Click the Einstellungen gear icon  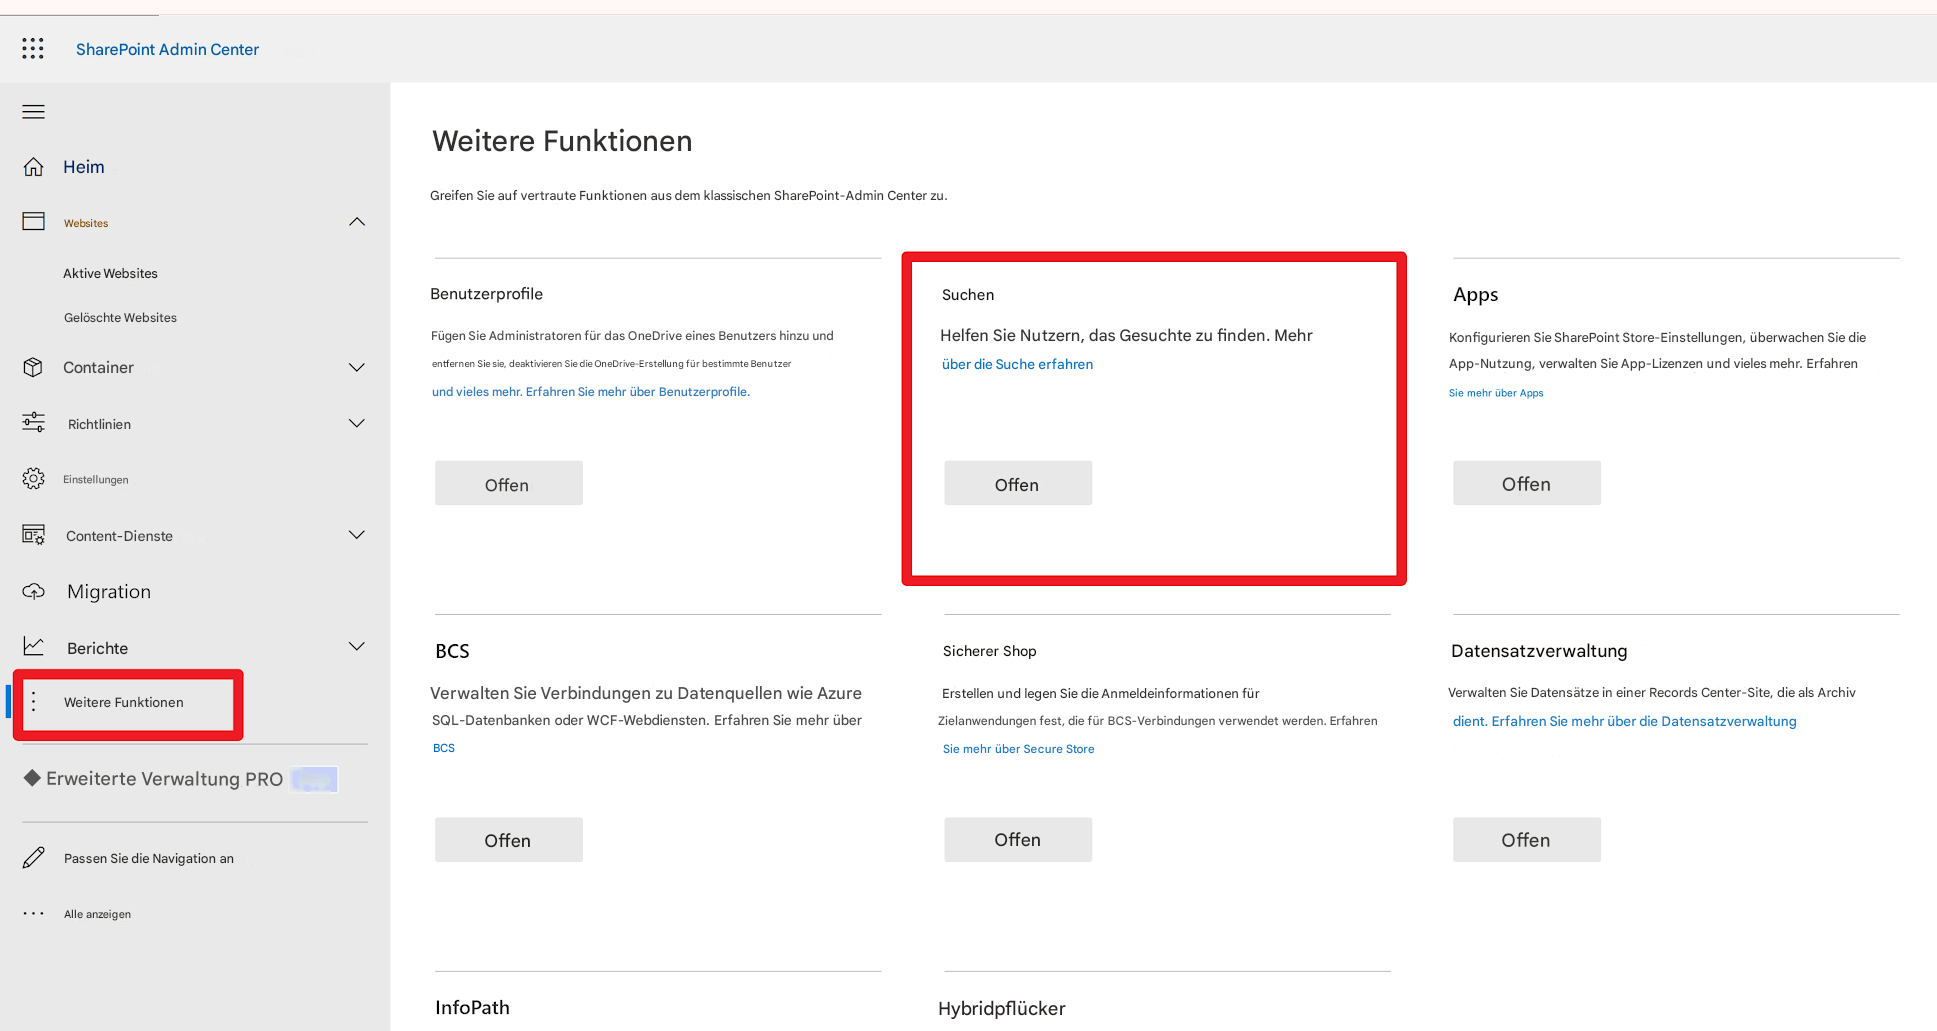click(x=34, y=479)
